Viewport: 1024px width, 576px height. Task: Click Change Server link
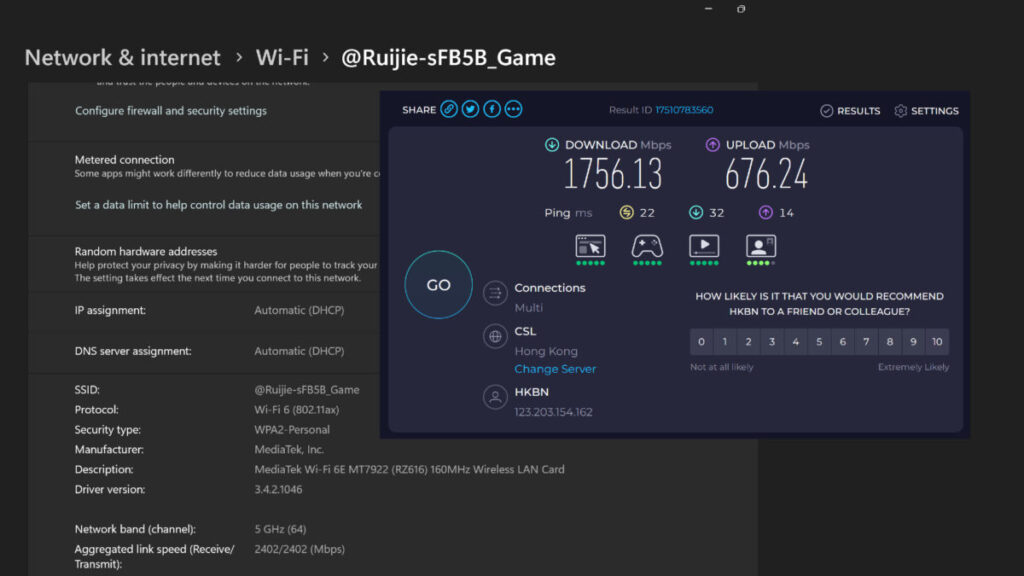point(555,369)
